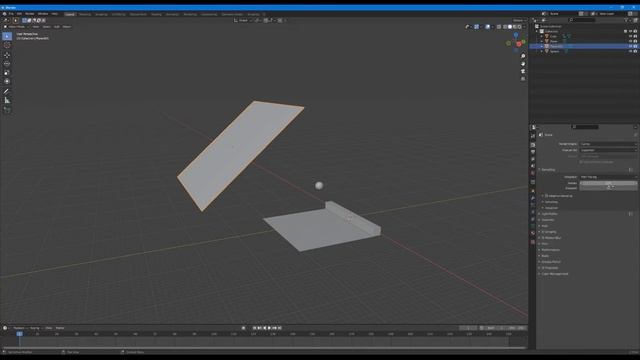640x360 pixels.
Task: Open the Feature Set dropdown
Action: point(608,150)
